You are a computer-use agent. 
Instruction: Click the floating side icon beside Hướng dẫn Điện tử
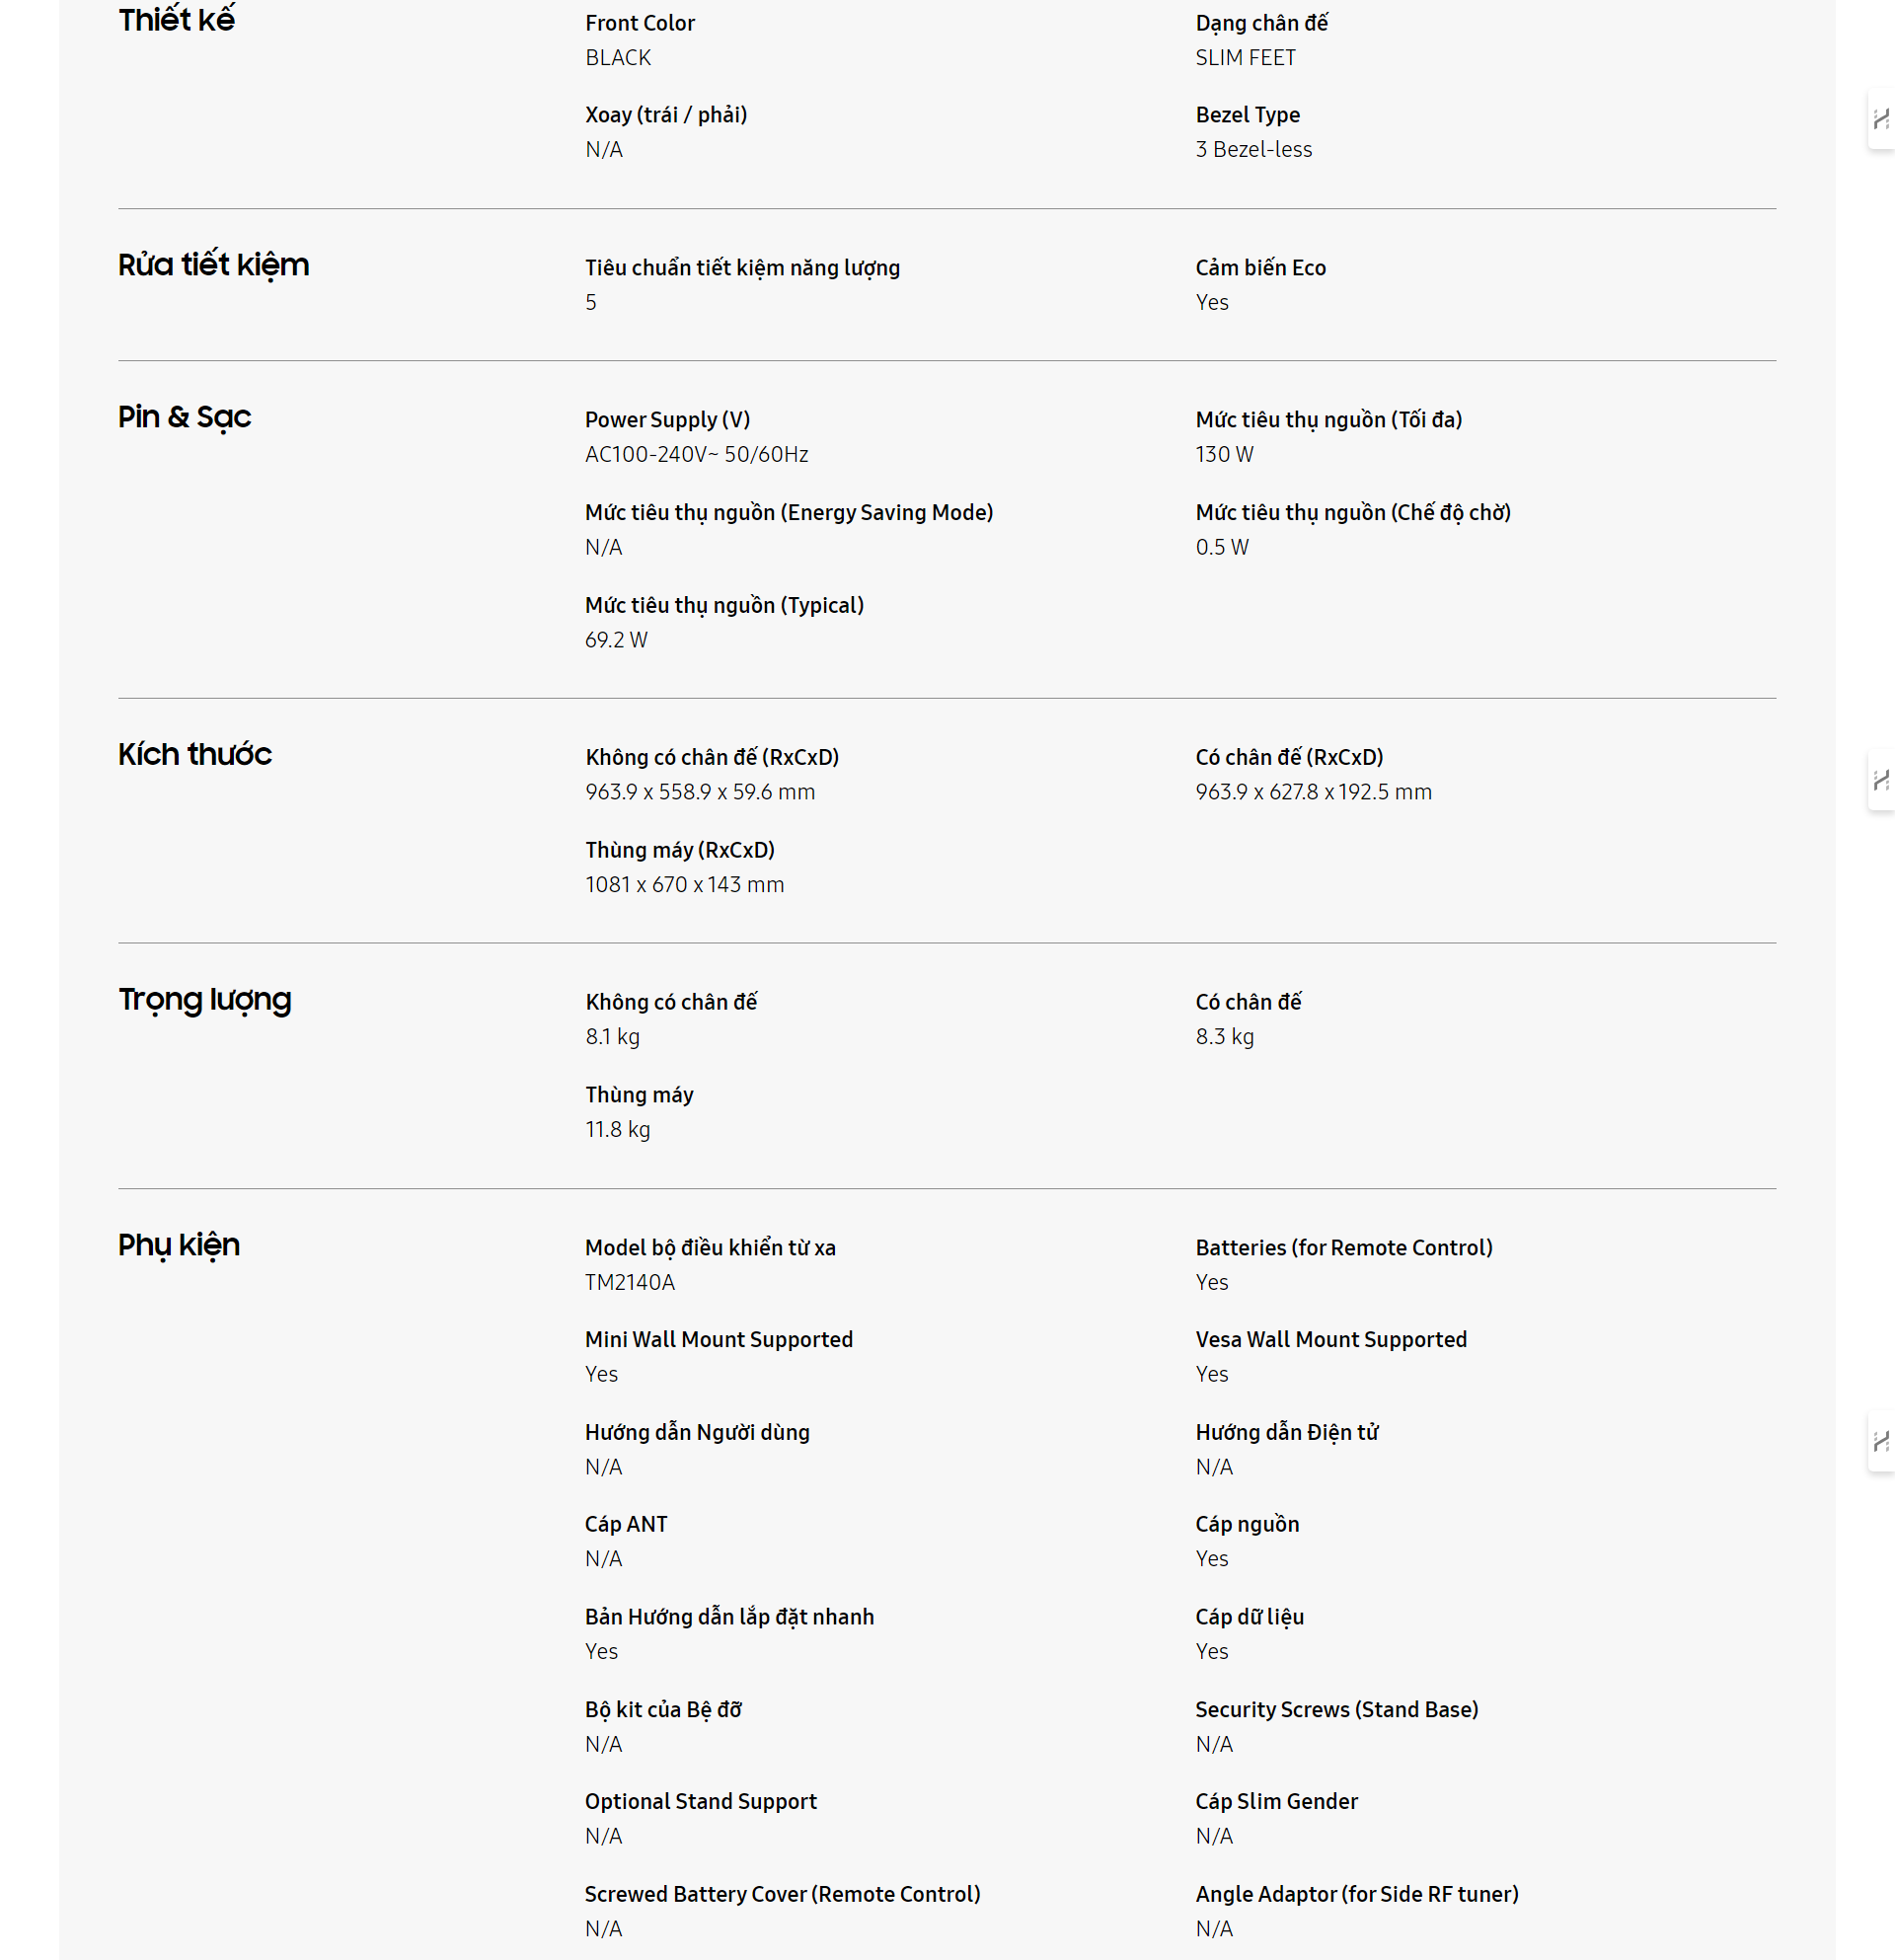point(1880,1441)
